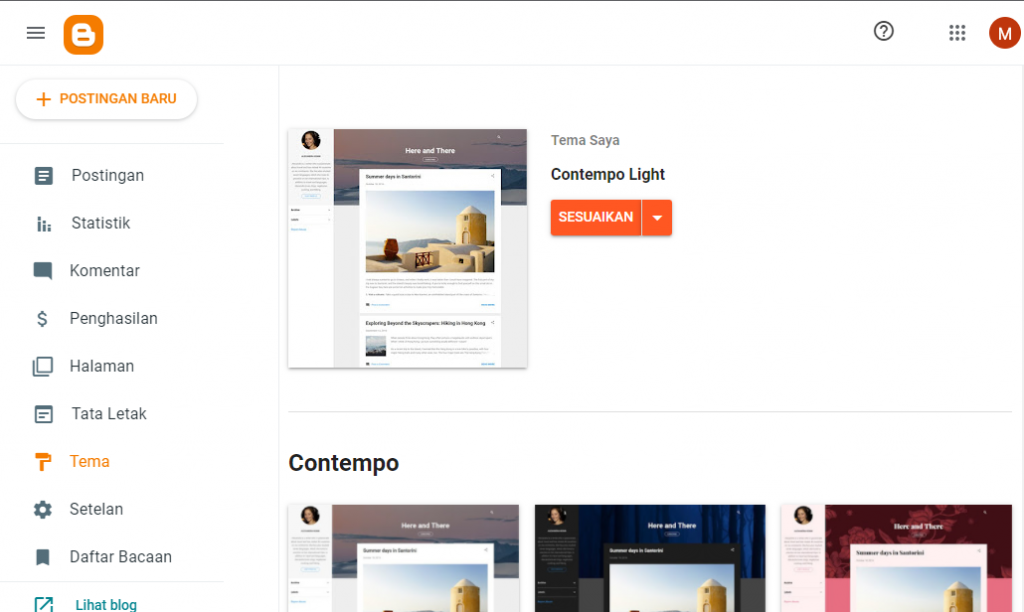Open the account avatar menu
The image size is (1024, 612).
[x=1005, y=32]
